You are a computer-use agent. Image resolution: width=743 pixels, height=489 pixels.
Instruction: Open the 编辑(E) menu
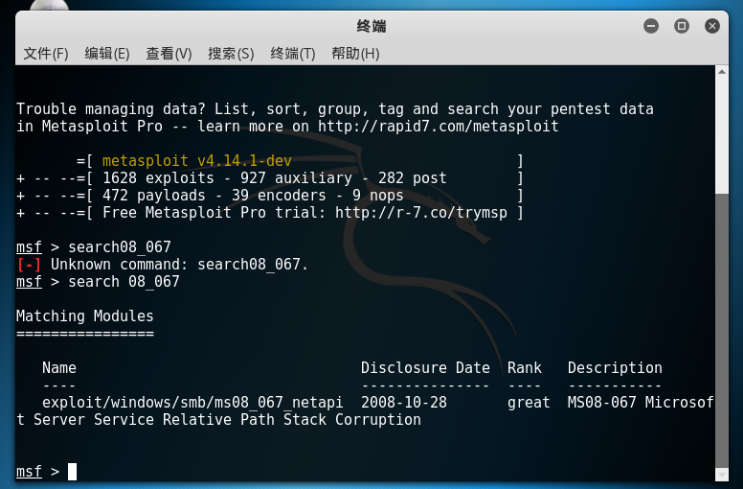(x=107, y=54)
